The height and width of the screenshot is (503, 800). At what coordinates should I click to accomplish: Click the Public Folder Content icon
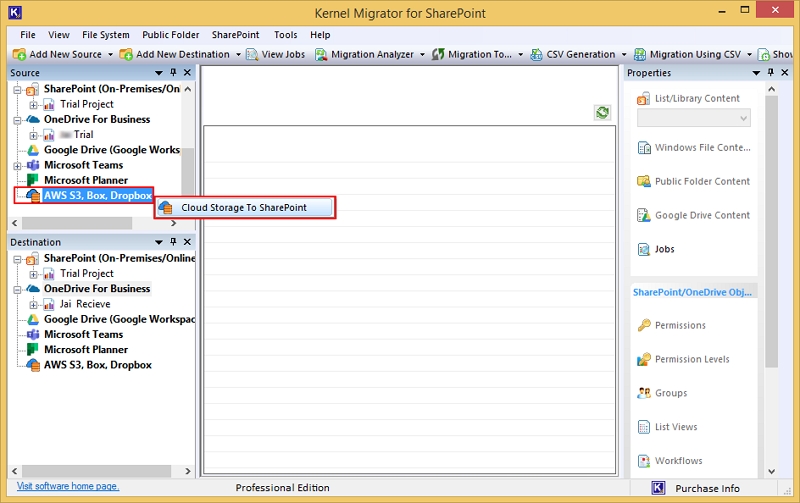[x=644, y=182]
